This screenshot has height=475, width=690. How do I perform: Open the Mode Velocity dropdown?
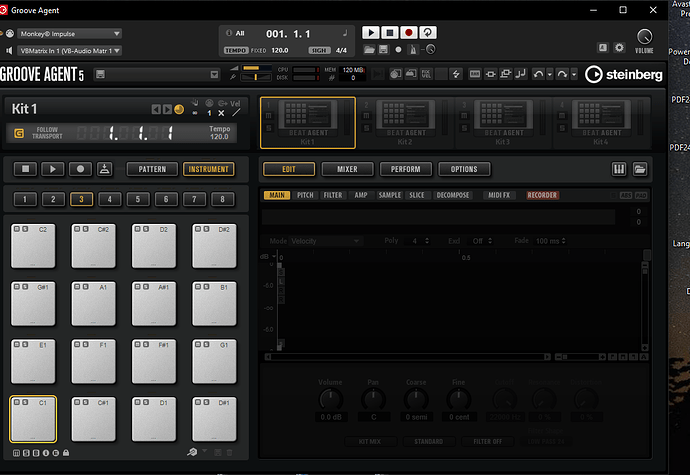[x=324, y=241]
